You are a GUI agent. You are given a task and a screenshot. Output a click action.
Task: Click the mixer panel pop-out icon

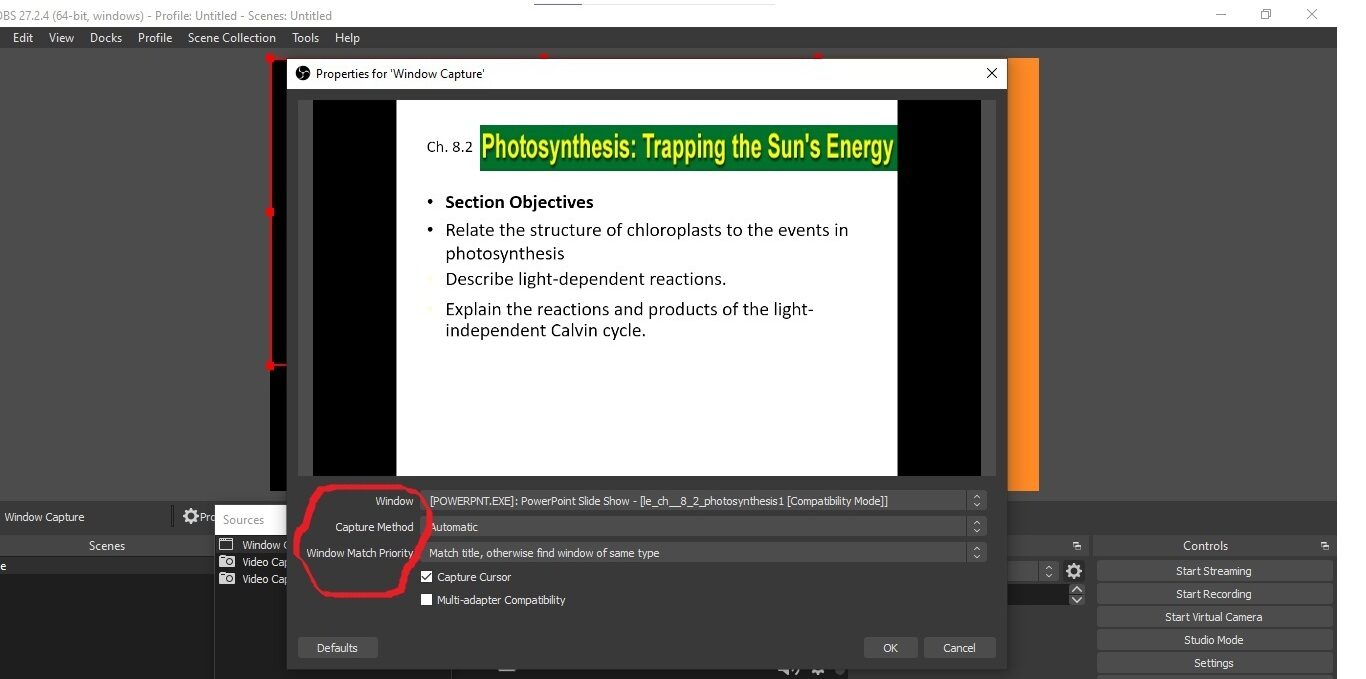(1077, 545)
